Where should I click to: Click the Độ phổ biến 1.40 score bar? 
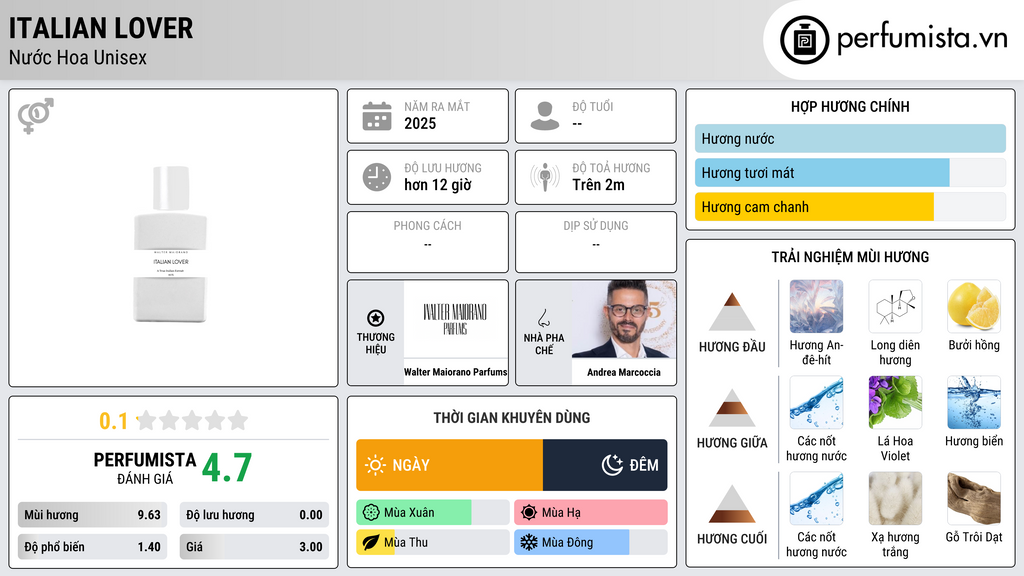tap(93, 547)
